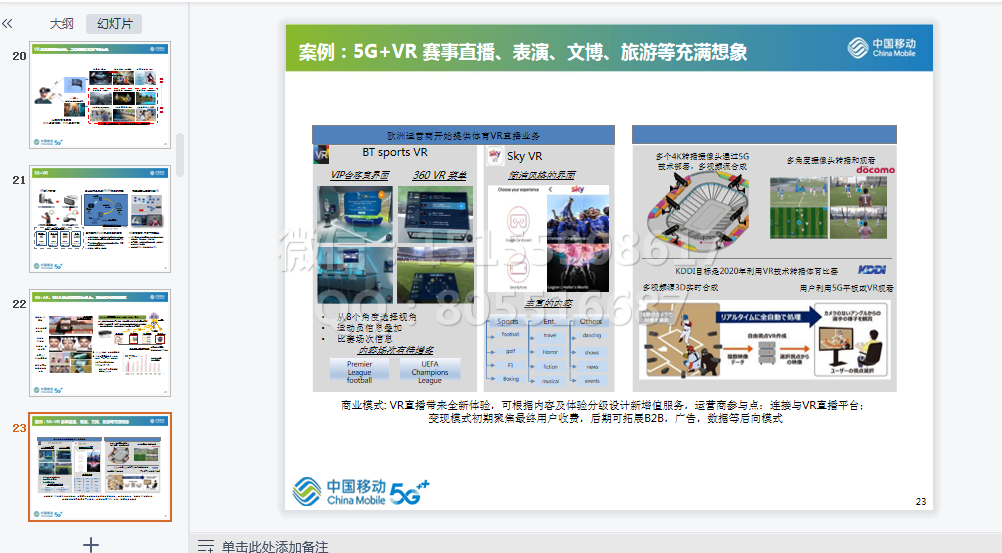Switch to the 大纲 outline tab
Screen dimensions: 1002x553
[61, 24]
